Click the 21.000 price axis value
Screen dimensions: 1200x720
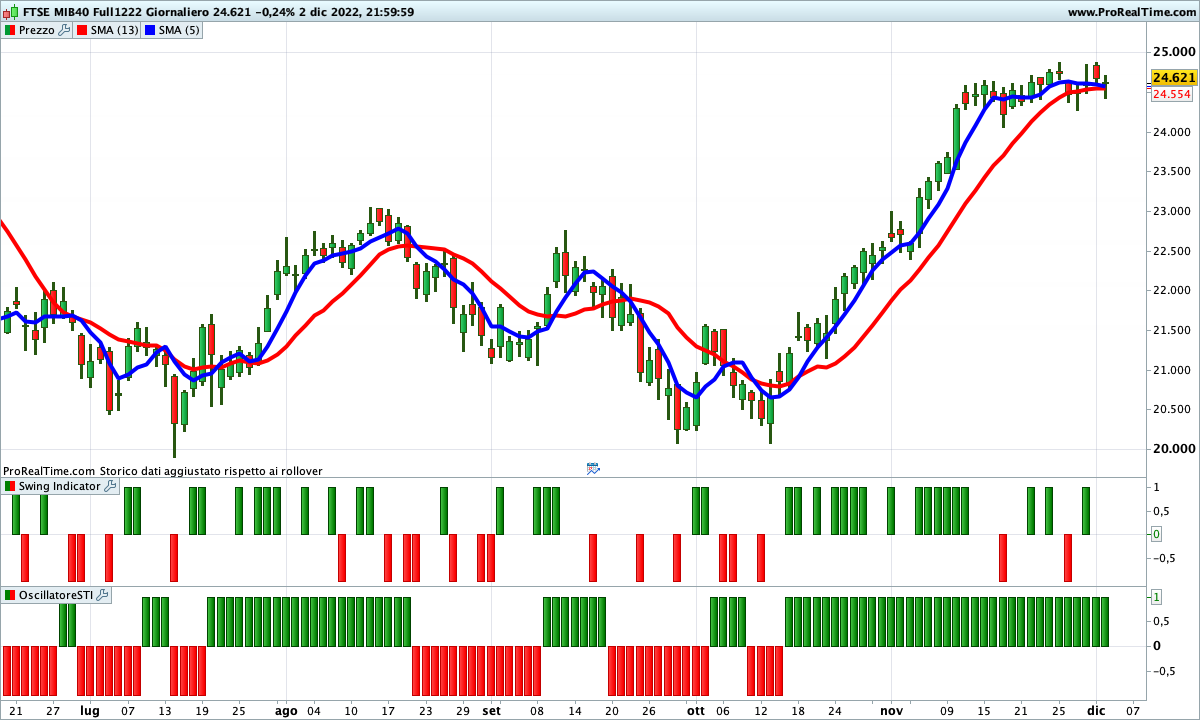tap(1171, 371)
